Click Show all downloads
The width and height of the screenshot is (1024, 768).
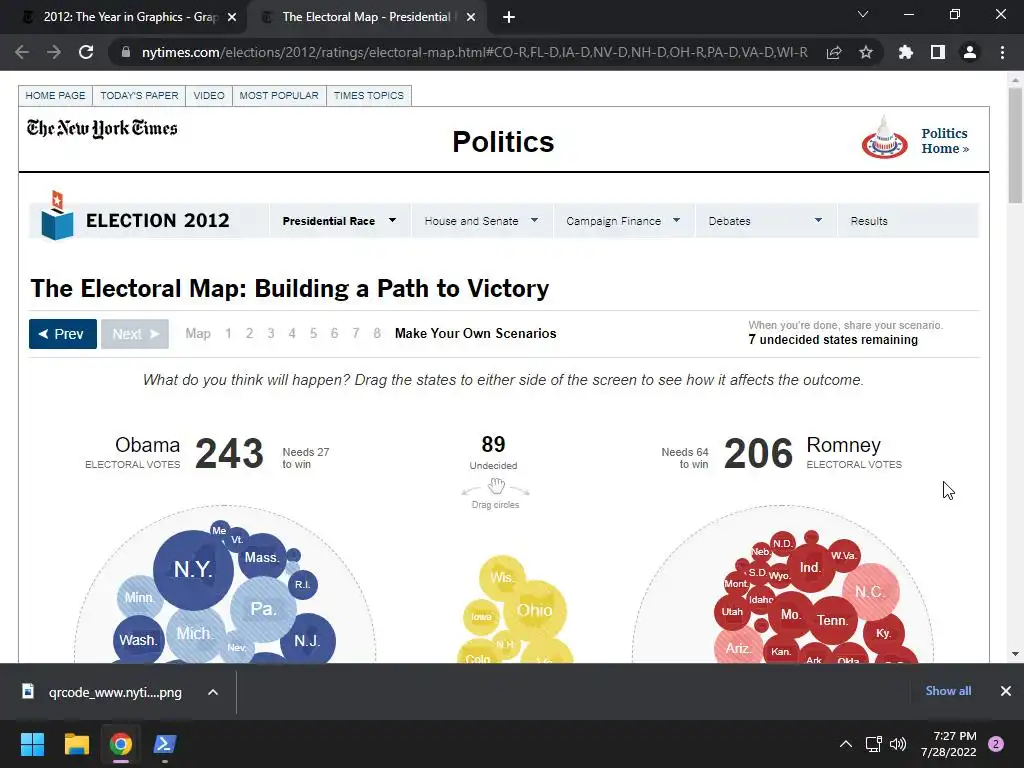point(948,691)
